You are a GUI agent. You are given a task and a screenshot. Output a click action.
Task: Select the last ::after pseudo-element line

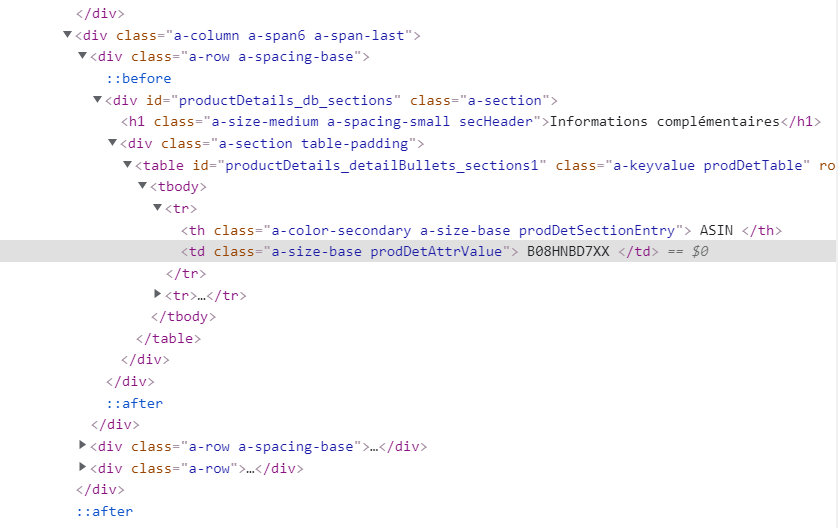click(x=104, y=511)
